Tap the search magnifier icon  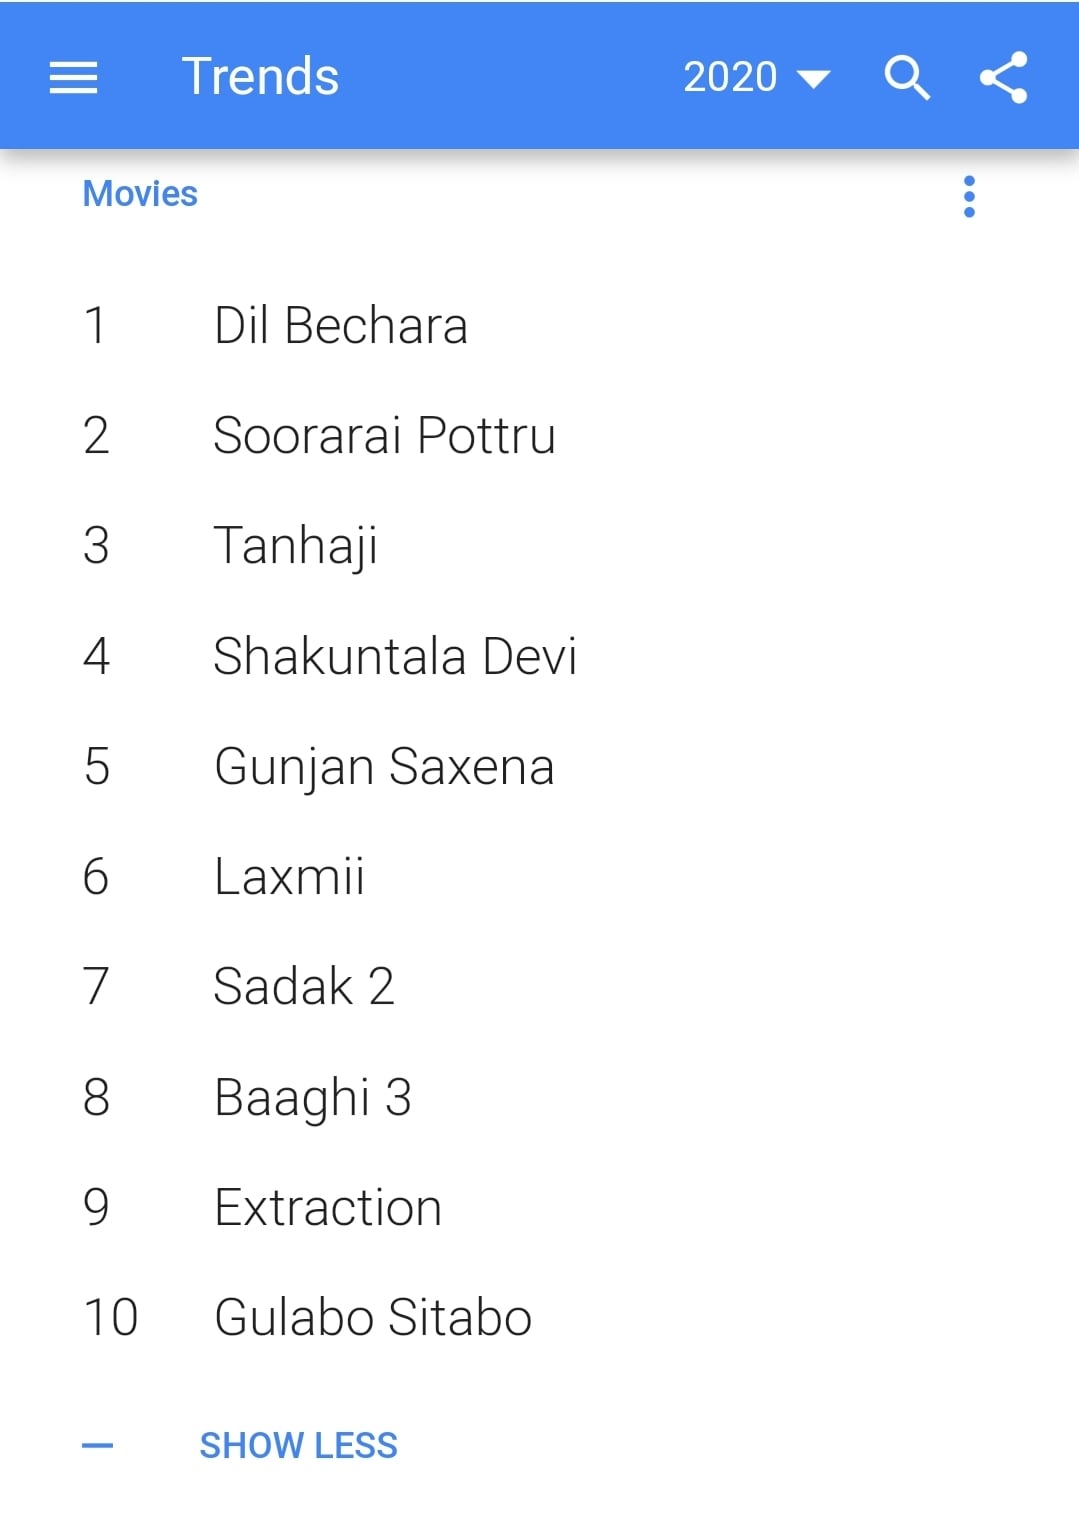(x=907, y=77)
